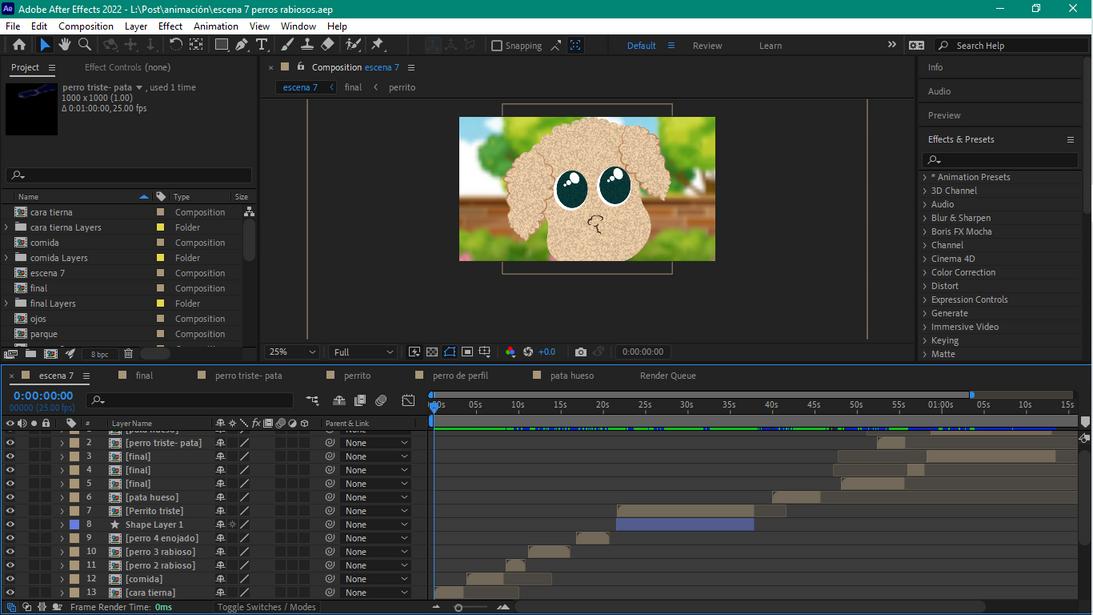1093x615 pixels.
Task: Select the Pen tool
Action: (x=242, y=45)
